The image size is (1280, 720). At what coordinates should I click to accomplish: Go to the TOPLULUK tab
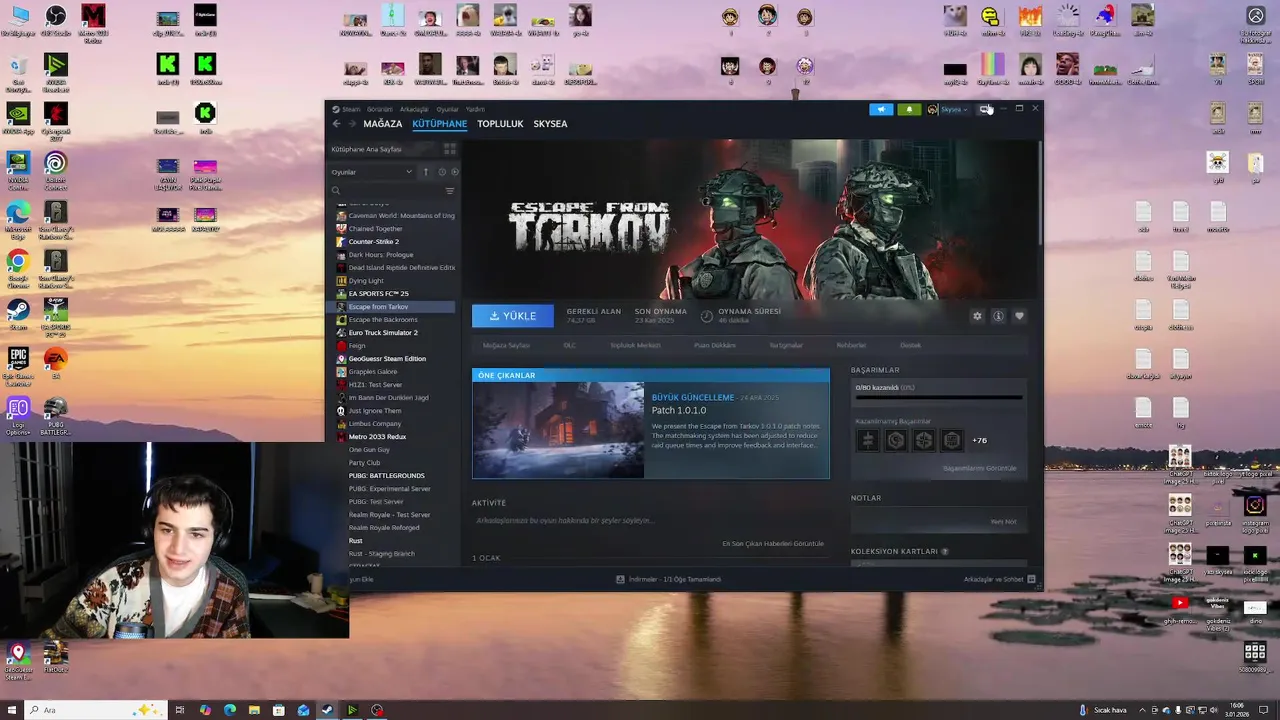tap(500, 124)
